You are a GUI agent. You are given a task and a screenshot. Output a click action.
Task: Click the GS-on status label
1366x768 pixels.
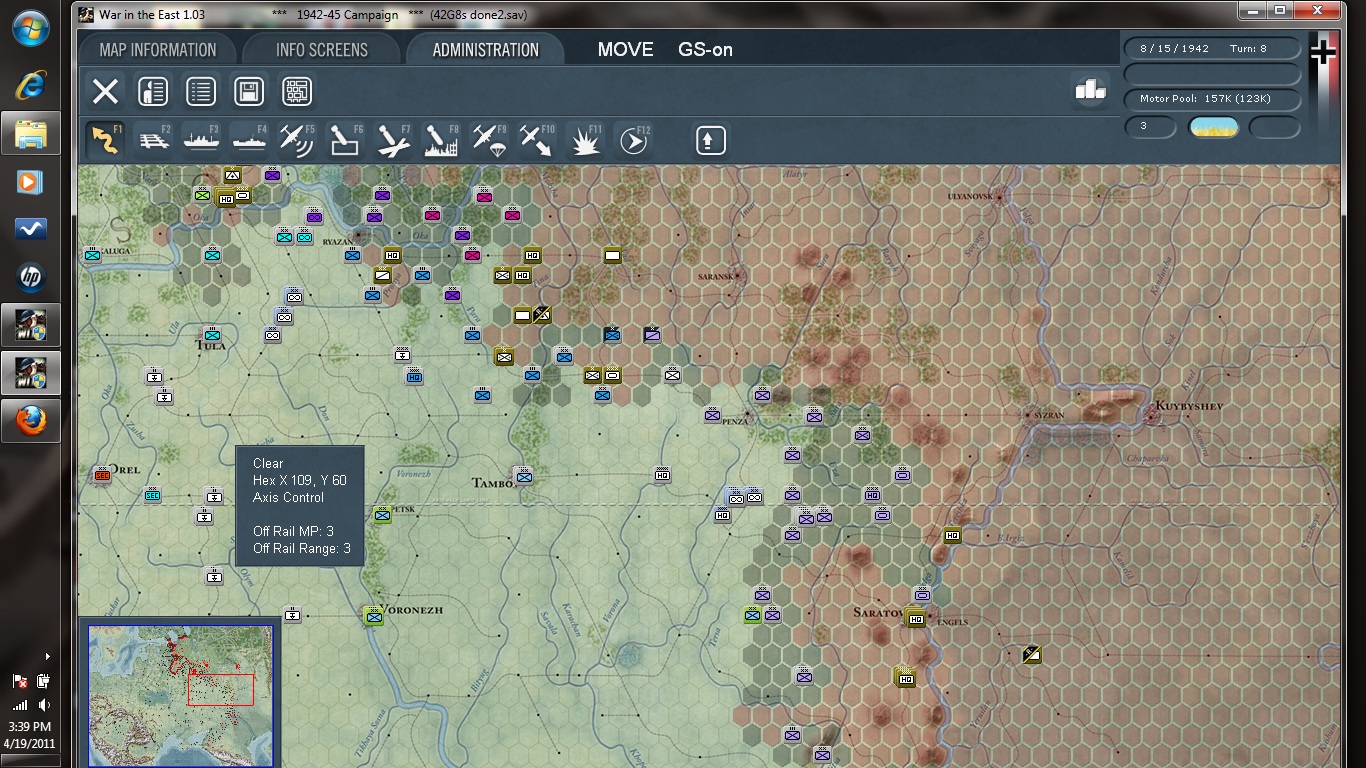[x=705, y=50]
